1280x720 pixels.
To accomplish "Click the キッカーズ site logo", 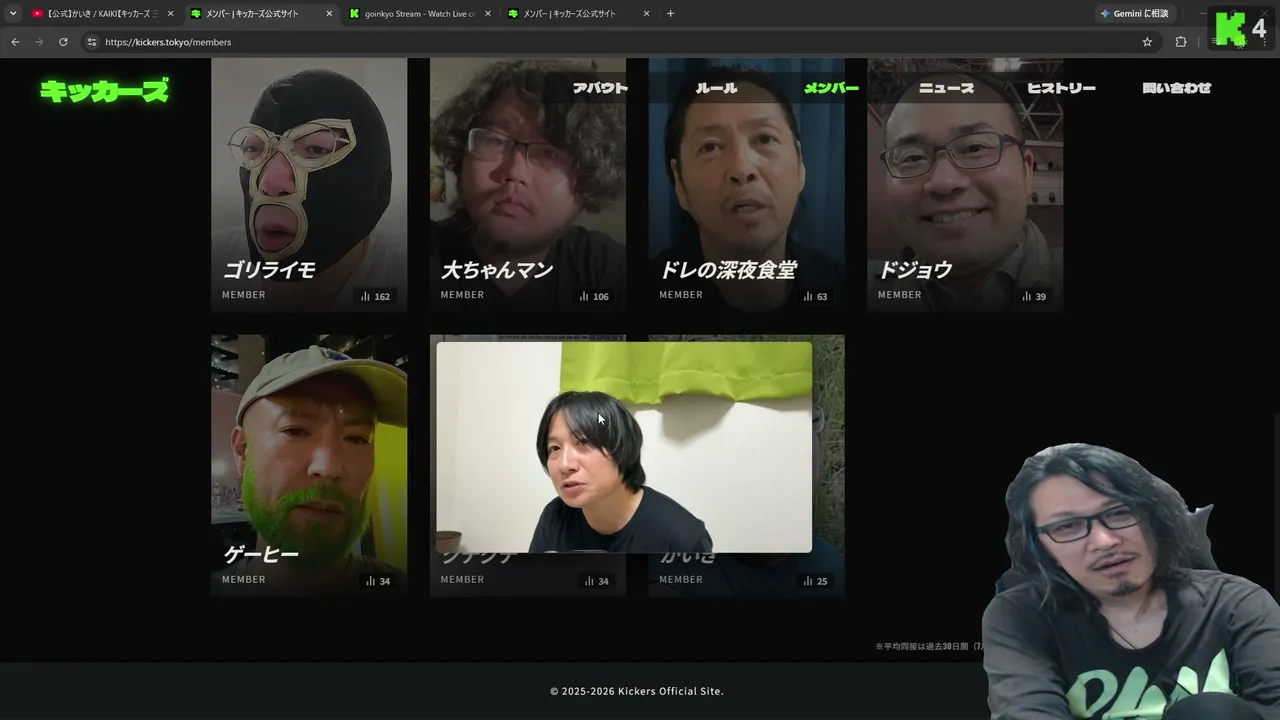I will click(x=104, y=90).
